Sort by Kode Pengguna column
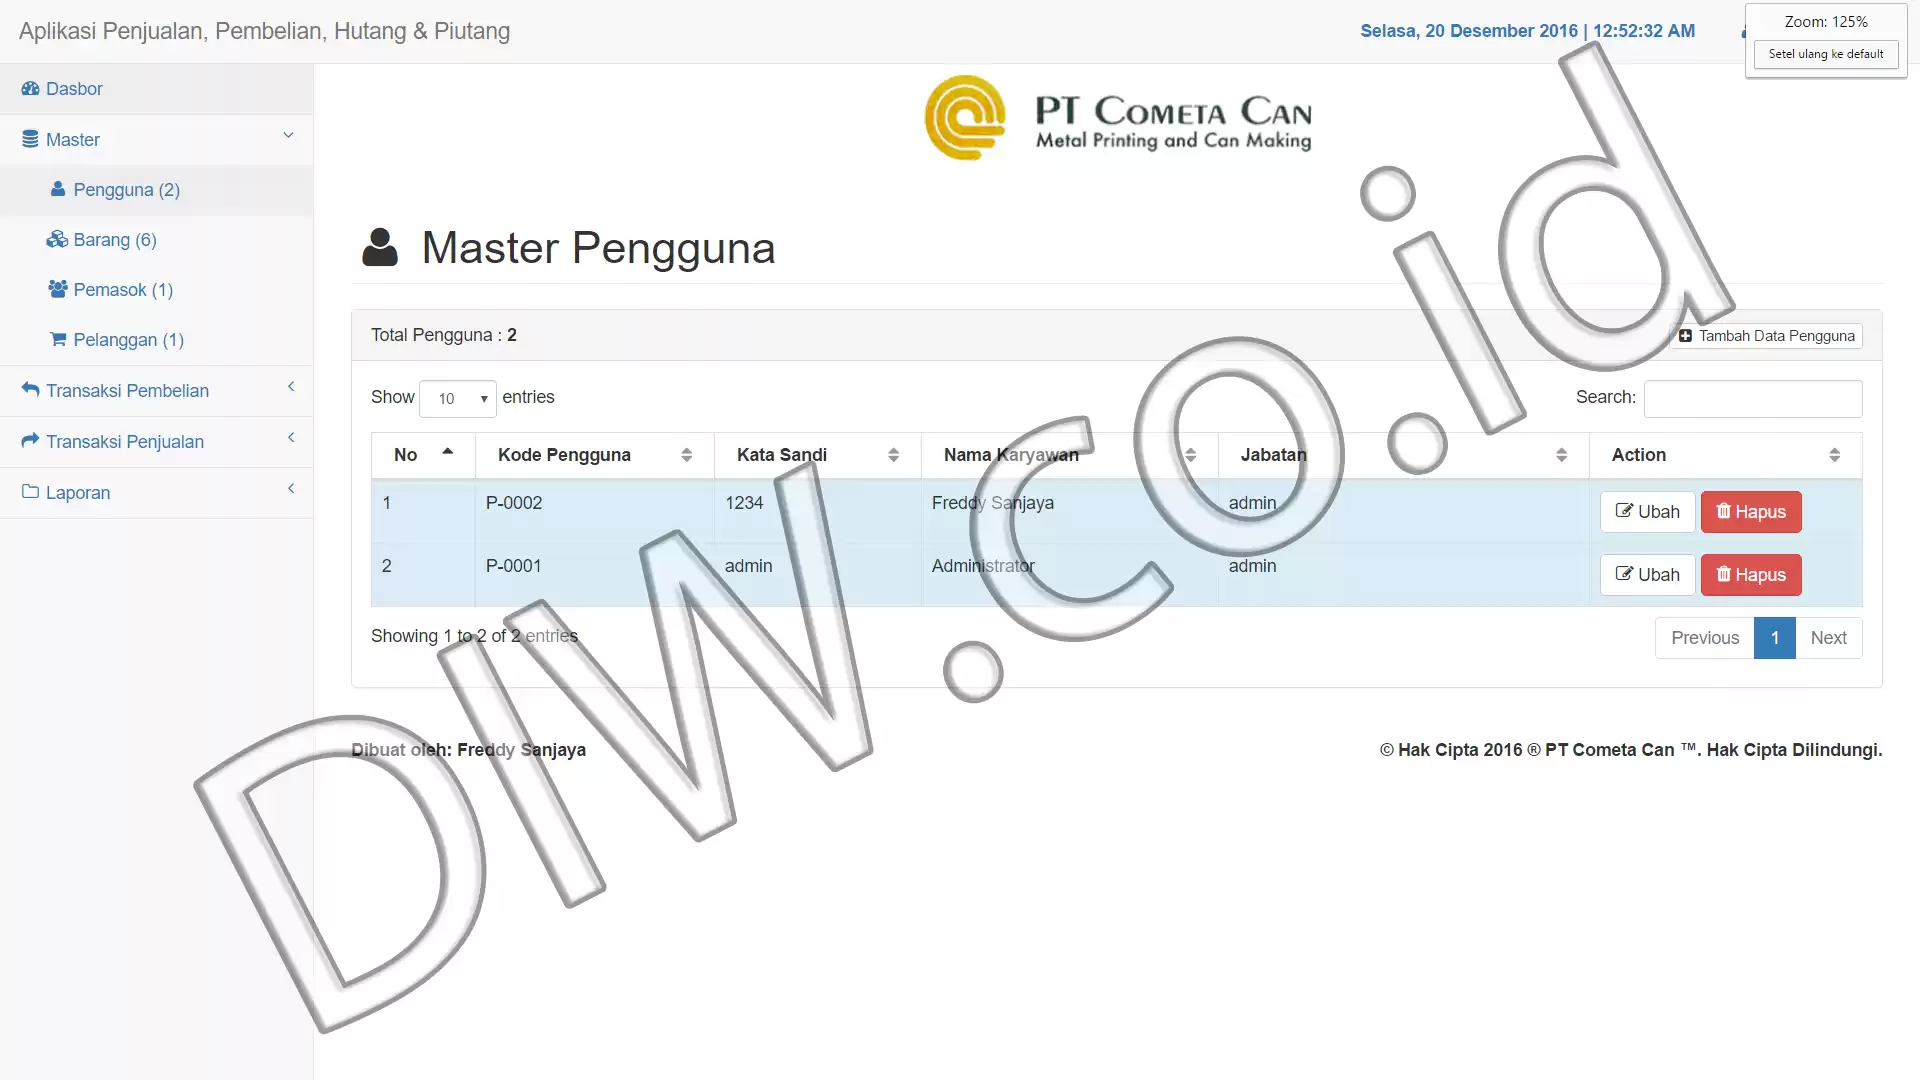This screenshot has width=1920, height=1080. coord(686,455)
